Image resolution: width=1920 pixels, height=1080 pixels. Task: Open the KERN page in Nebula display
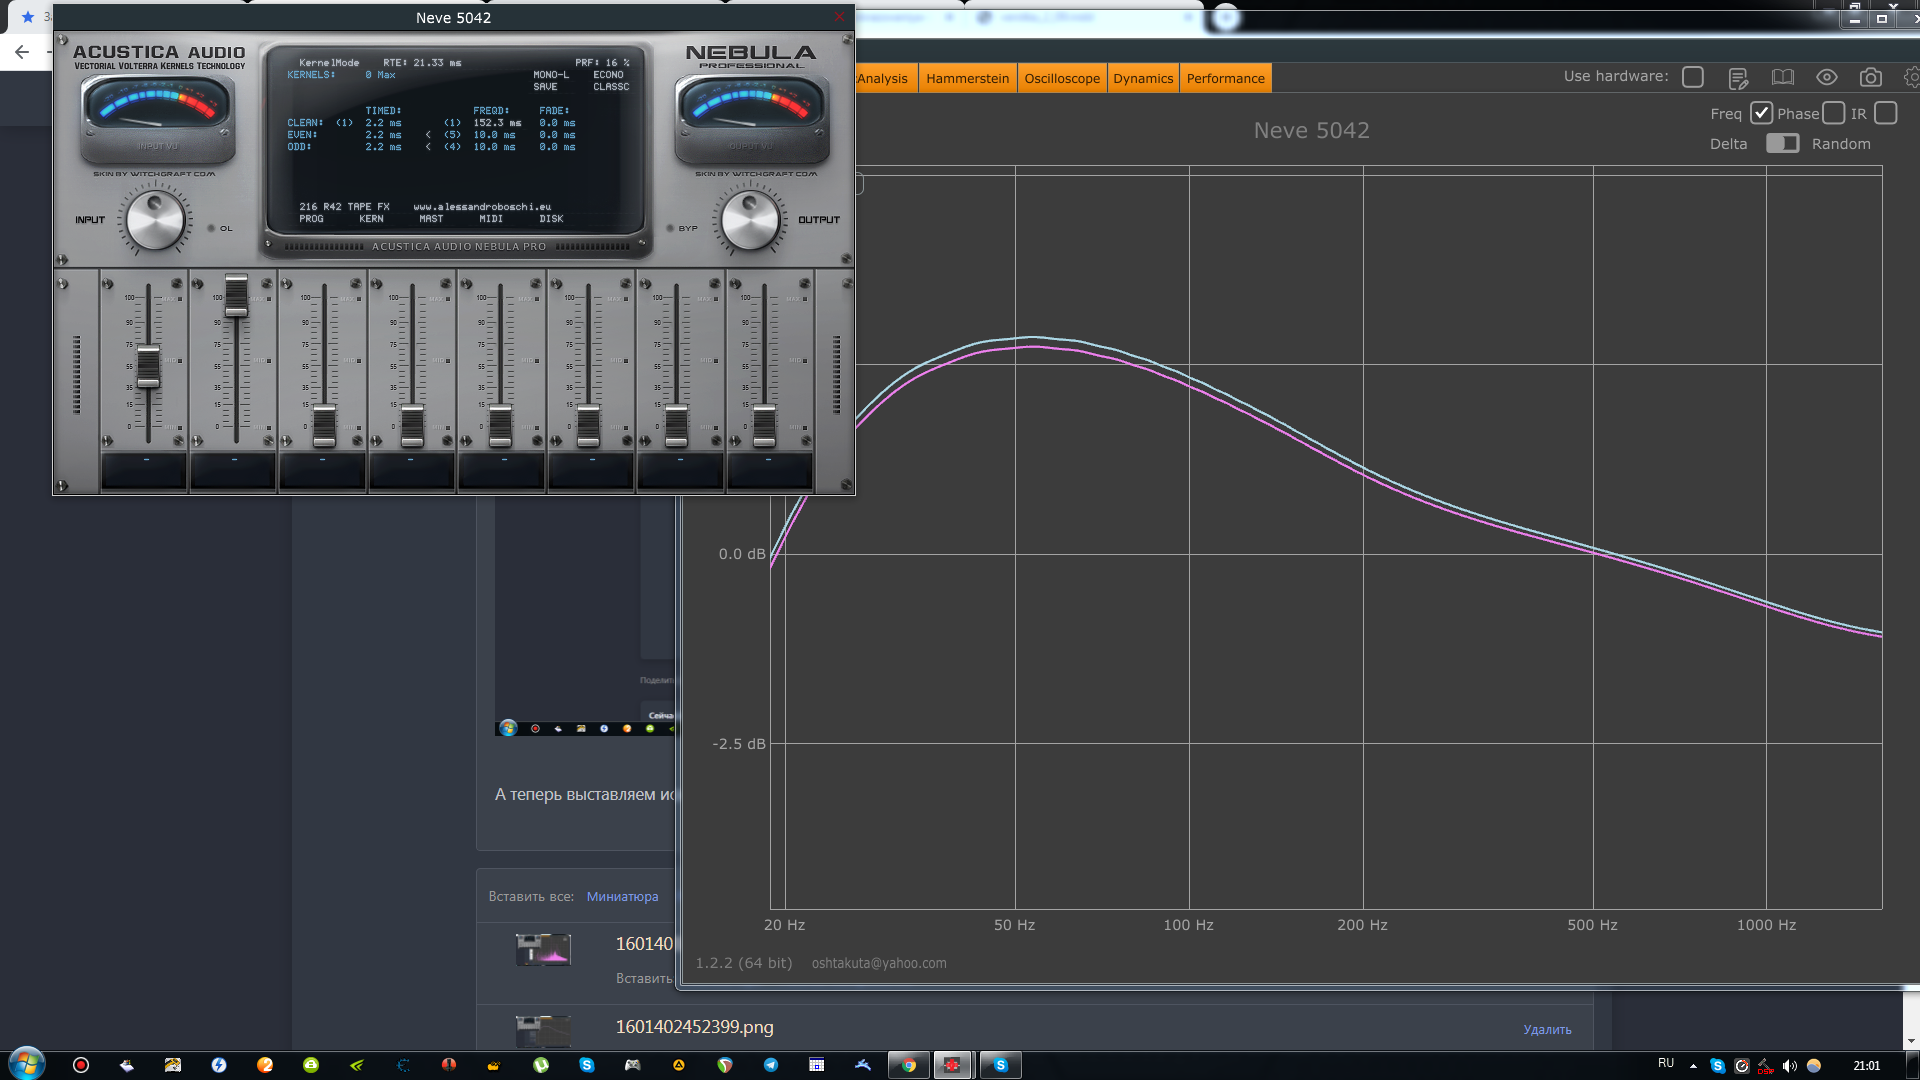[371, 218]
